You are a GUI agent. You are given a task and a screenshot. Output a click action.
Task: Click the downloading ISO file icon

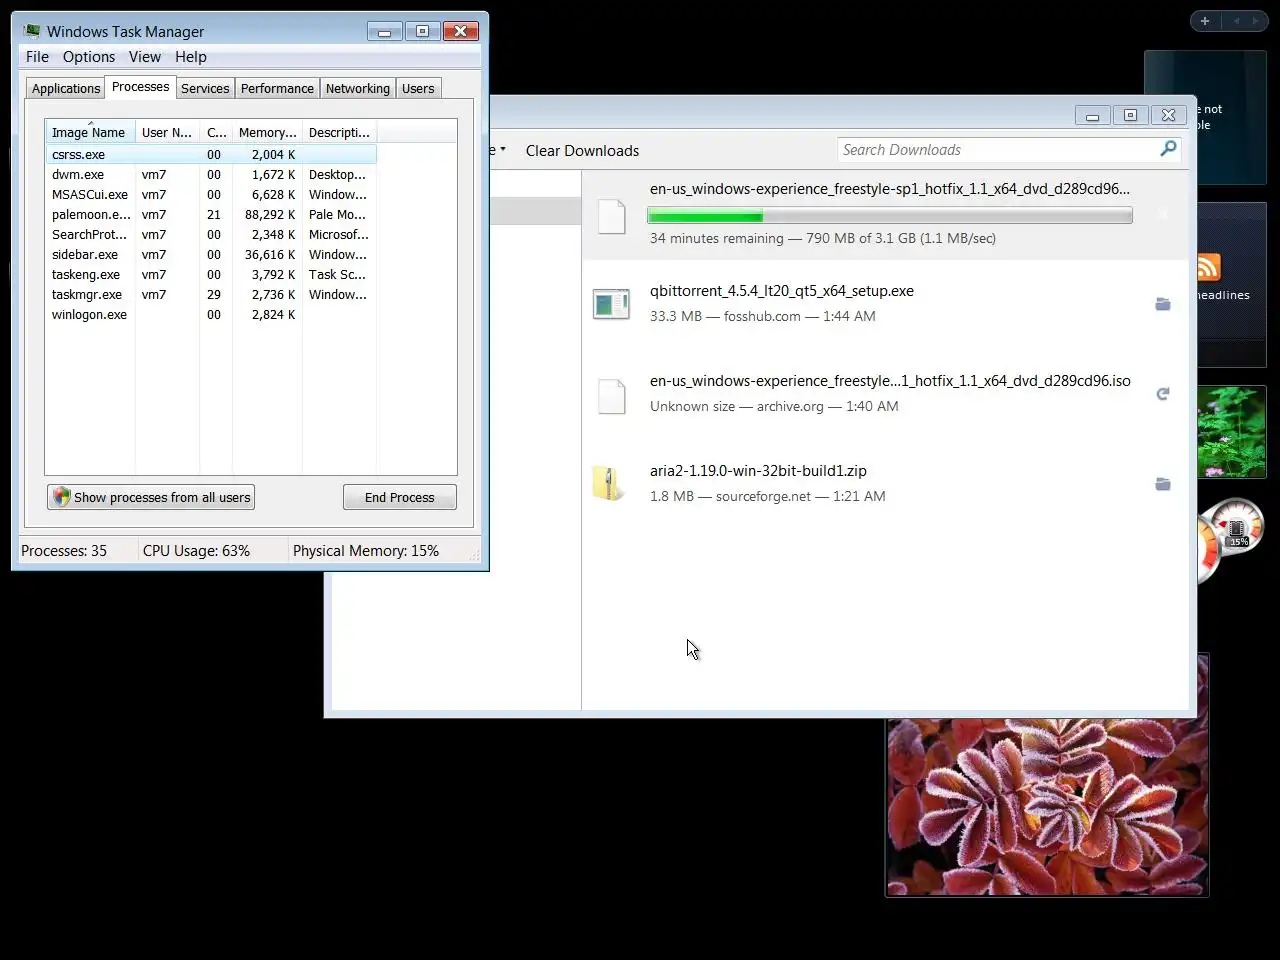(x=611, y=217)
